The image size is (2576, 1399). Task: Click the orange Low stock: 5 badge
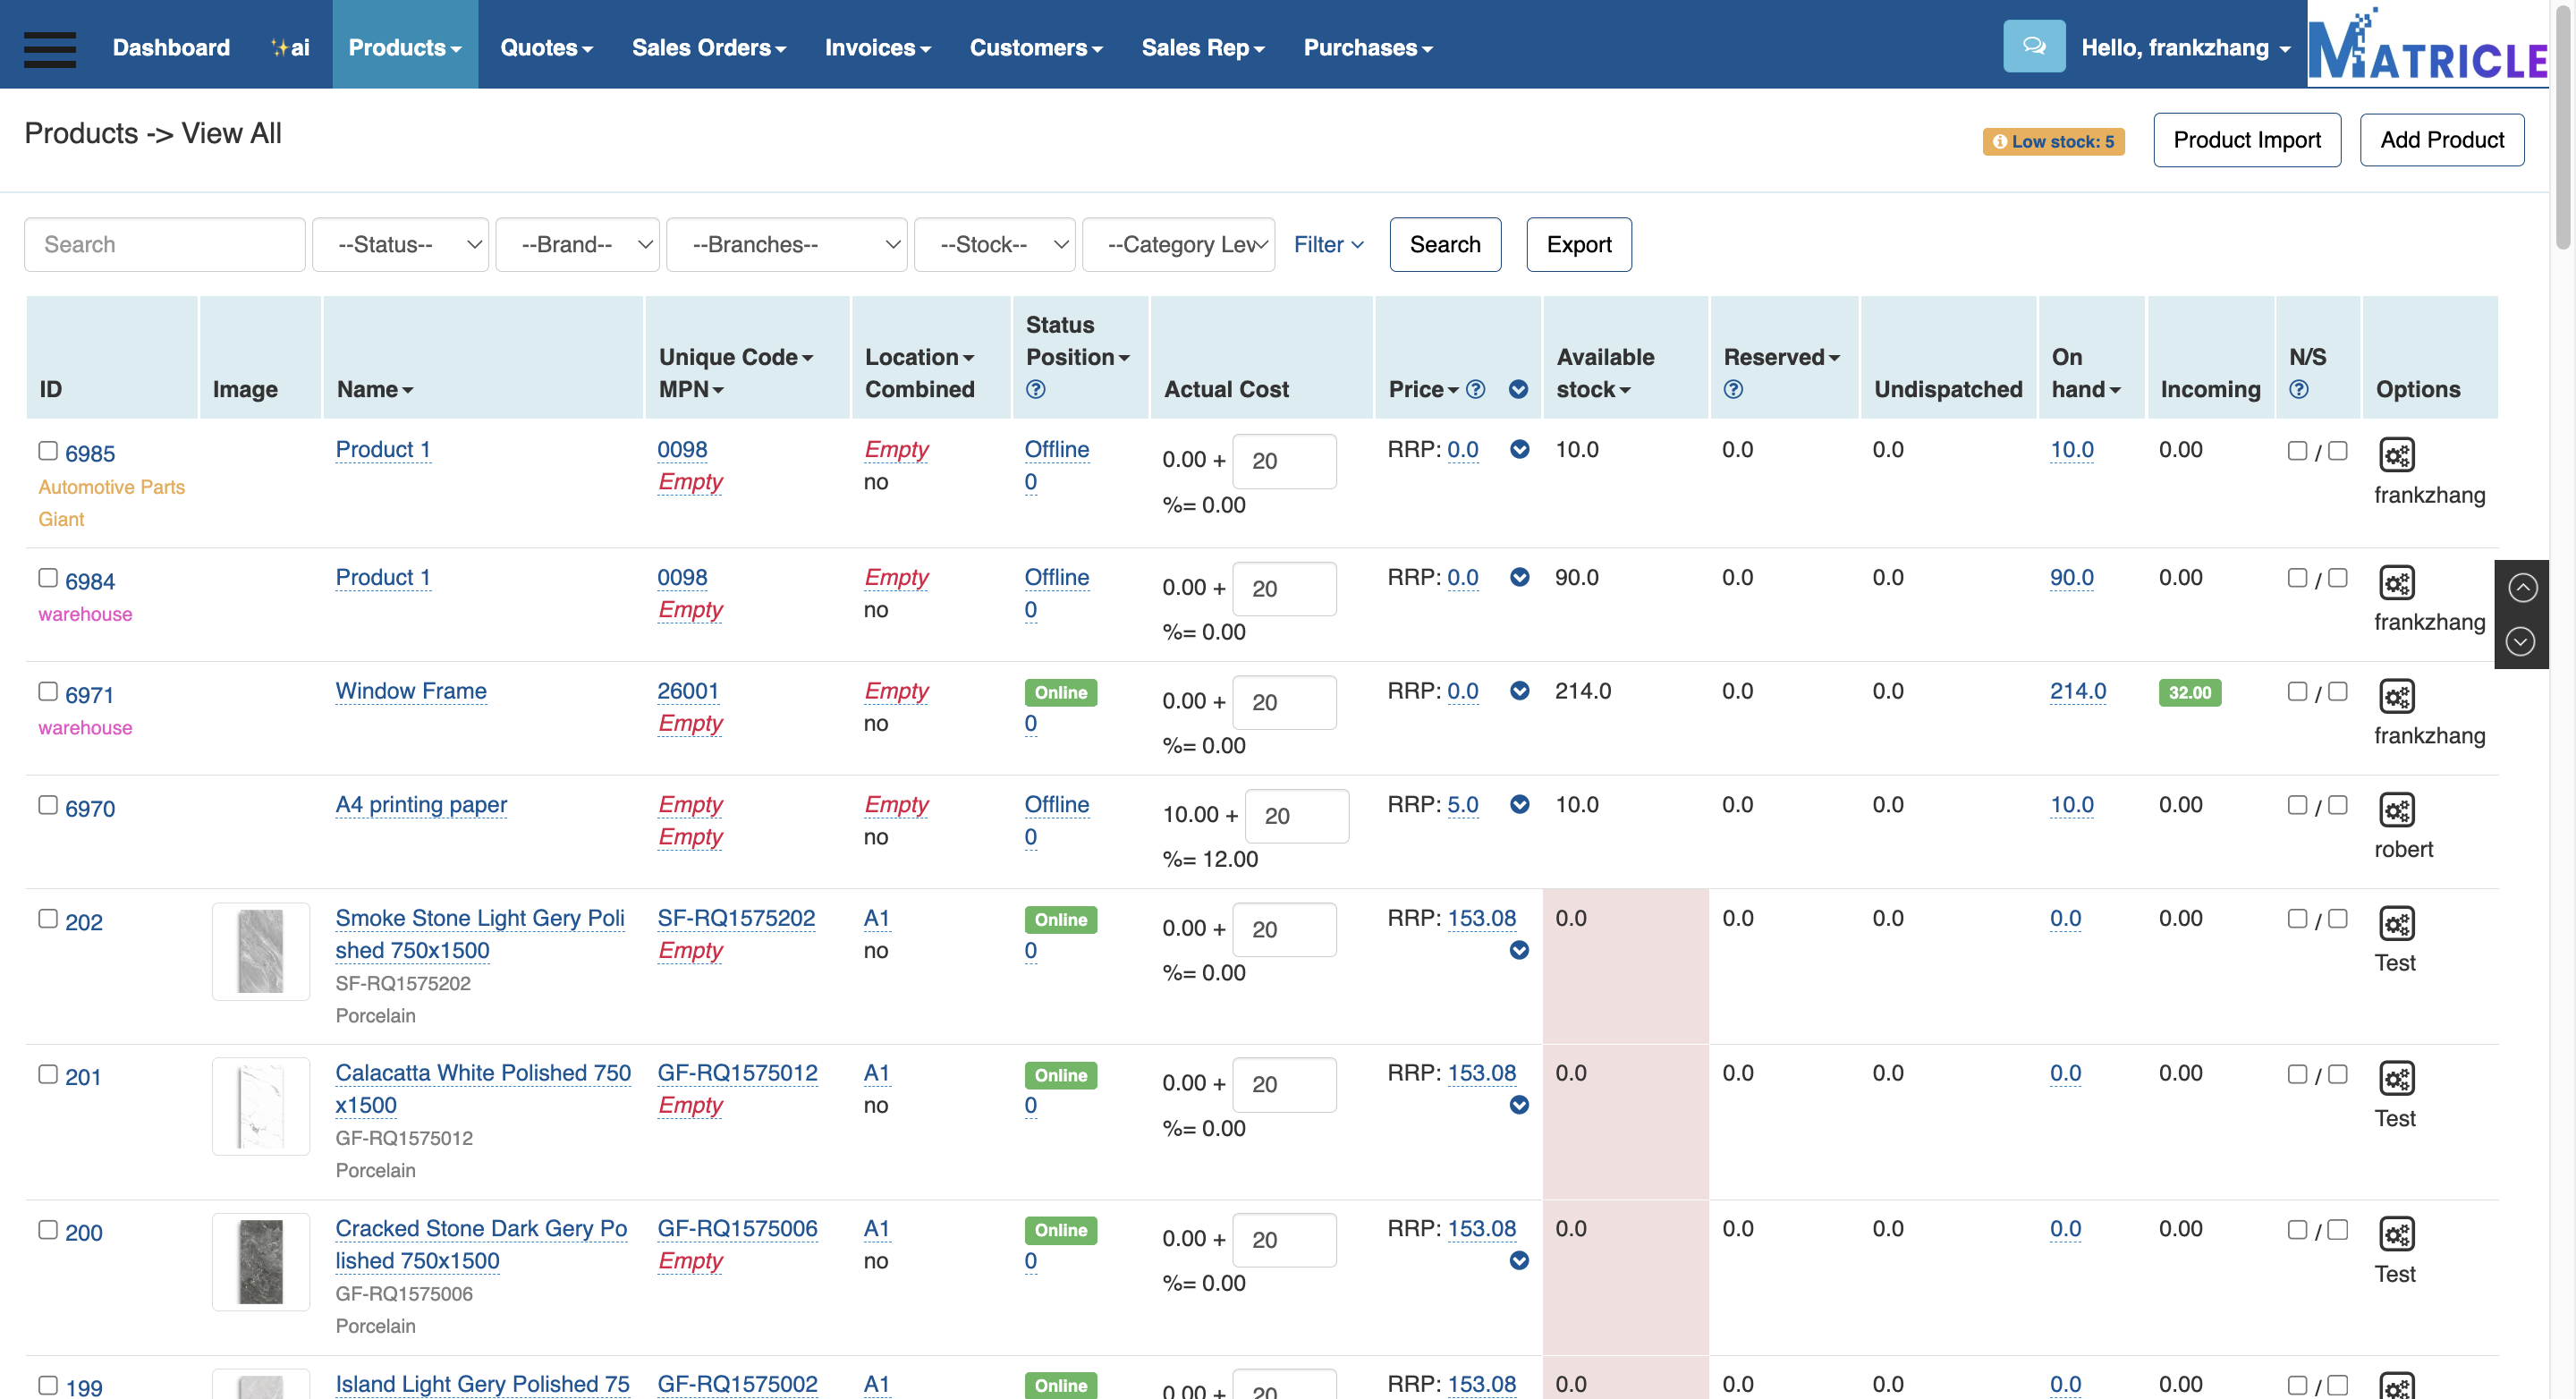tap(2053, 141)
